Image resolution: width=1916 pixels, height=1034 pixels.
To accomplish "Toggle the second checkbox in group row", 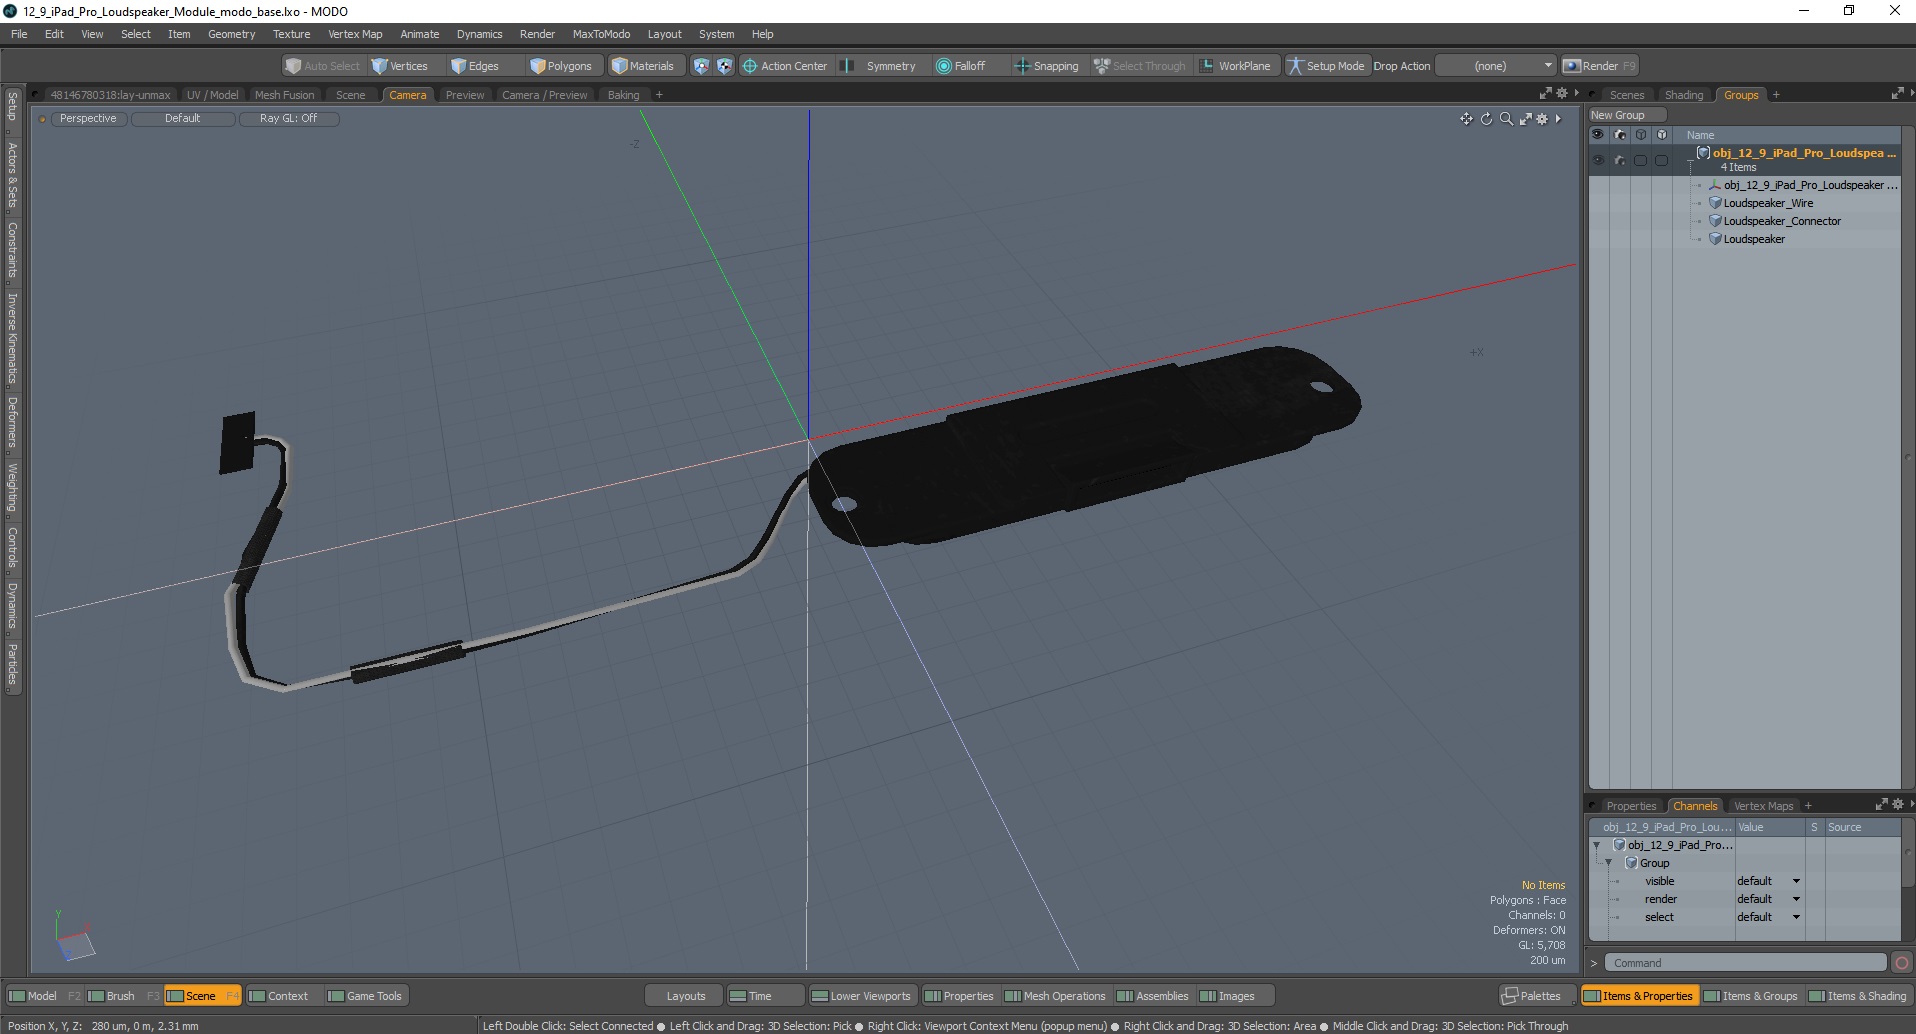I will (x=1662, y=160).
